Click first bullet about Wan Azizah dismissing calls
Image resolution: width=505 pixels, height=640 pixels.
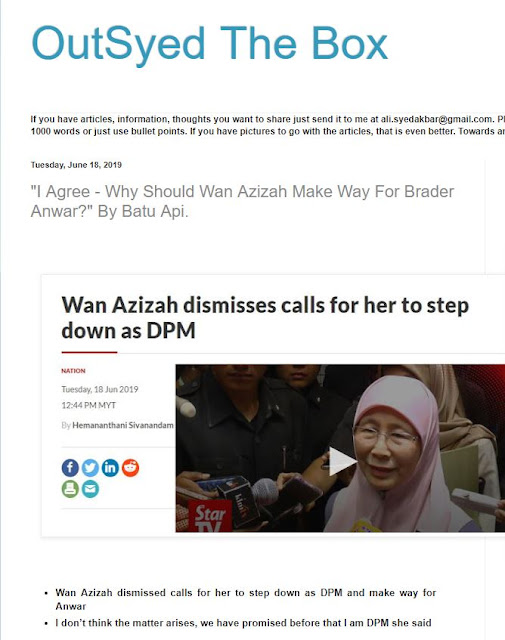(246, 599)
